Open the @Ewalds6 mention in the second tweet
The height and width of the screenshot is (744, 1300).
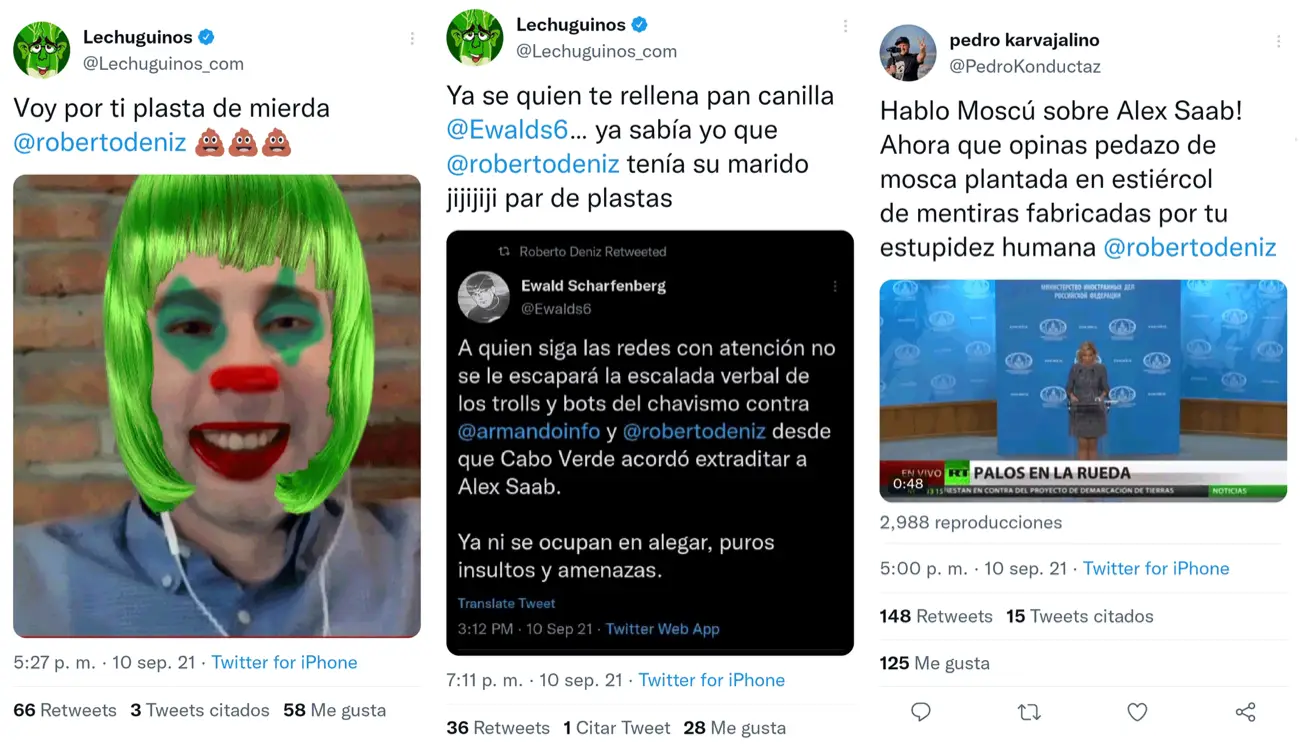[x=507, y=129]
